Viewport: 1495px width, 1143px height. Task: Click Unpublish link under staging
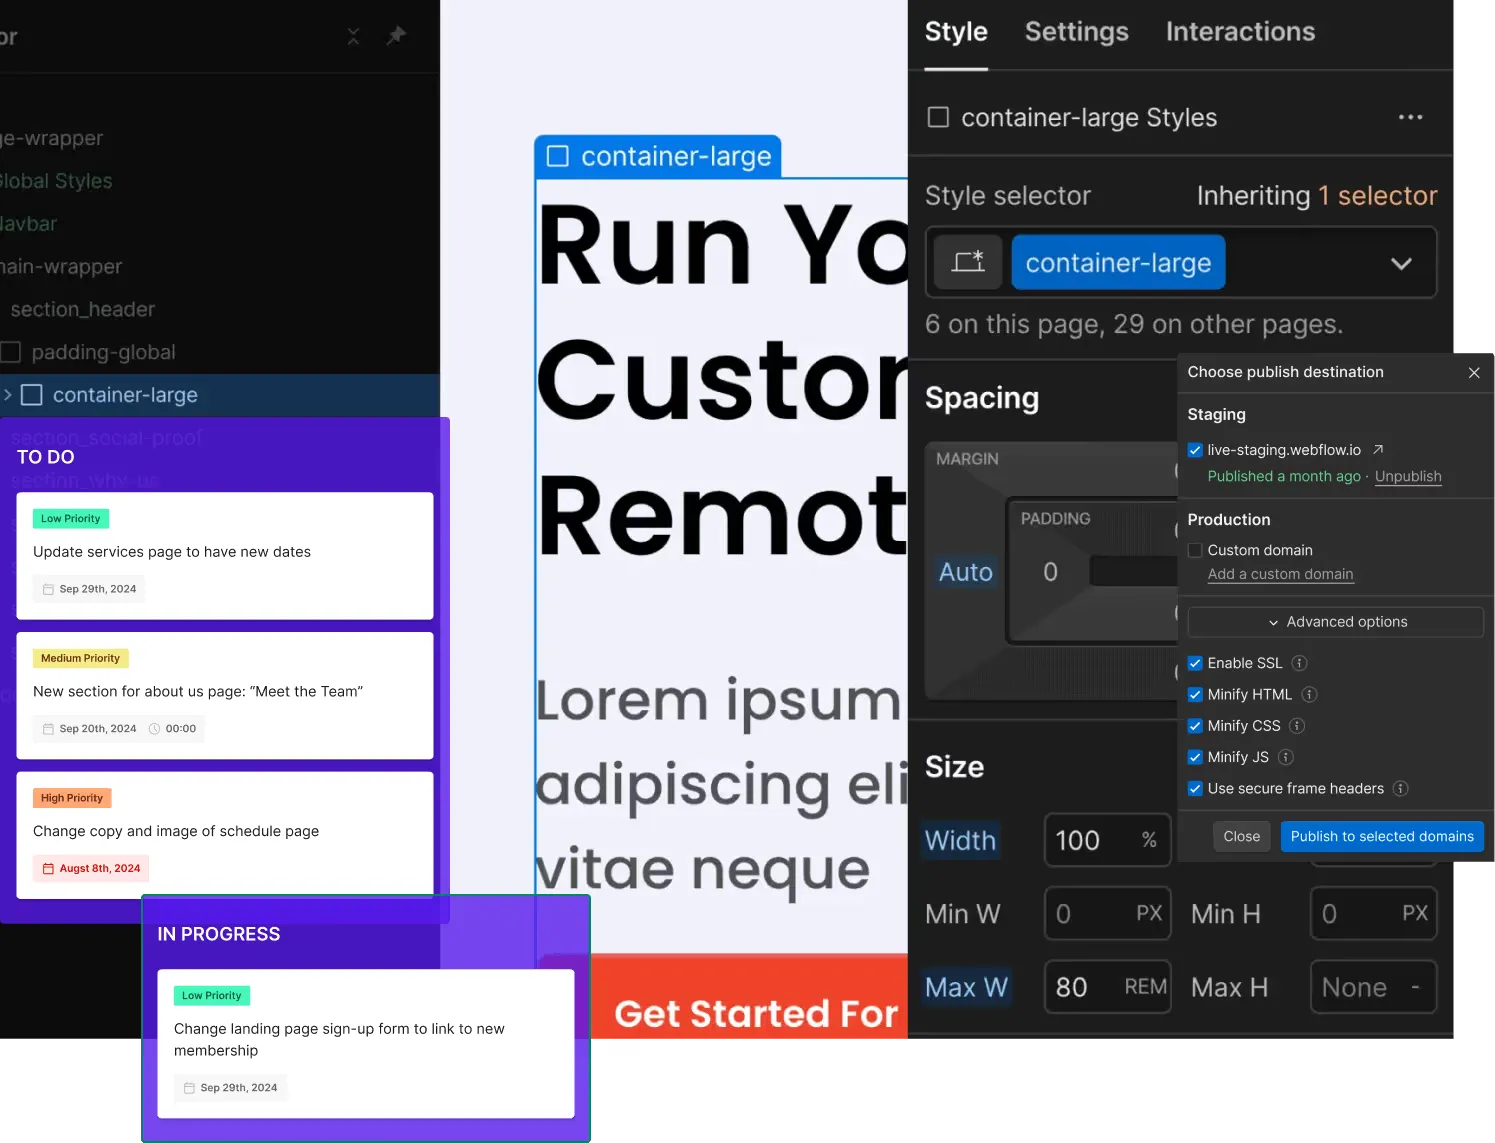tap(1408, 476)
